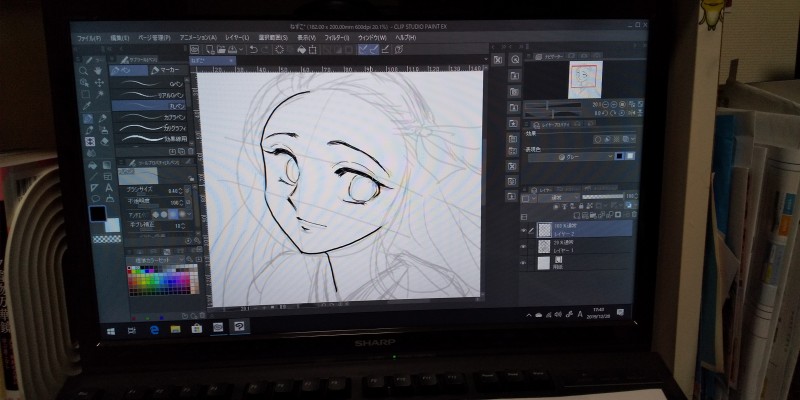The height and width of the screenshot is (400, 800).
Task: Click the Undo arrow in the command bar
Action: (254, 49)
